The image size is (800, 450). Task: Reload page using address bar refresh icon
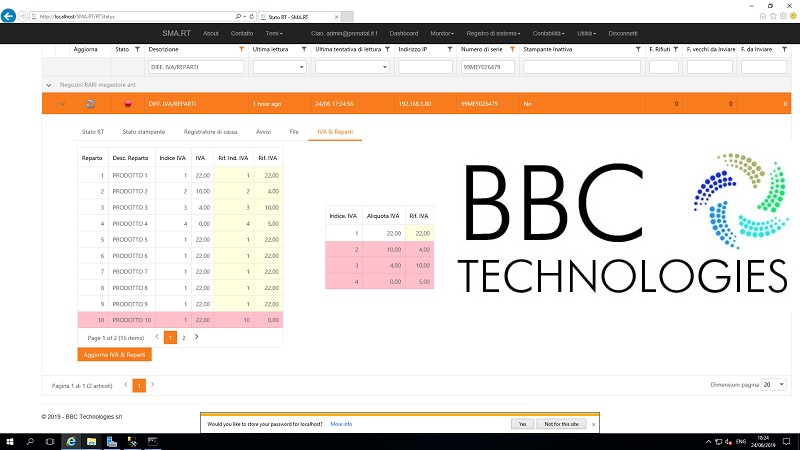pos(252,16)
